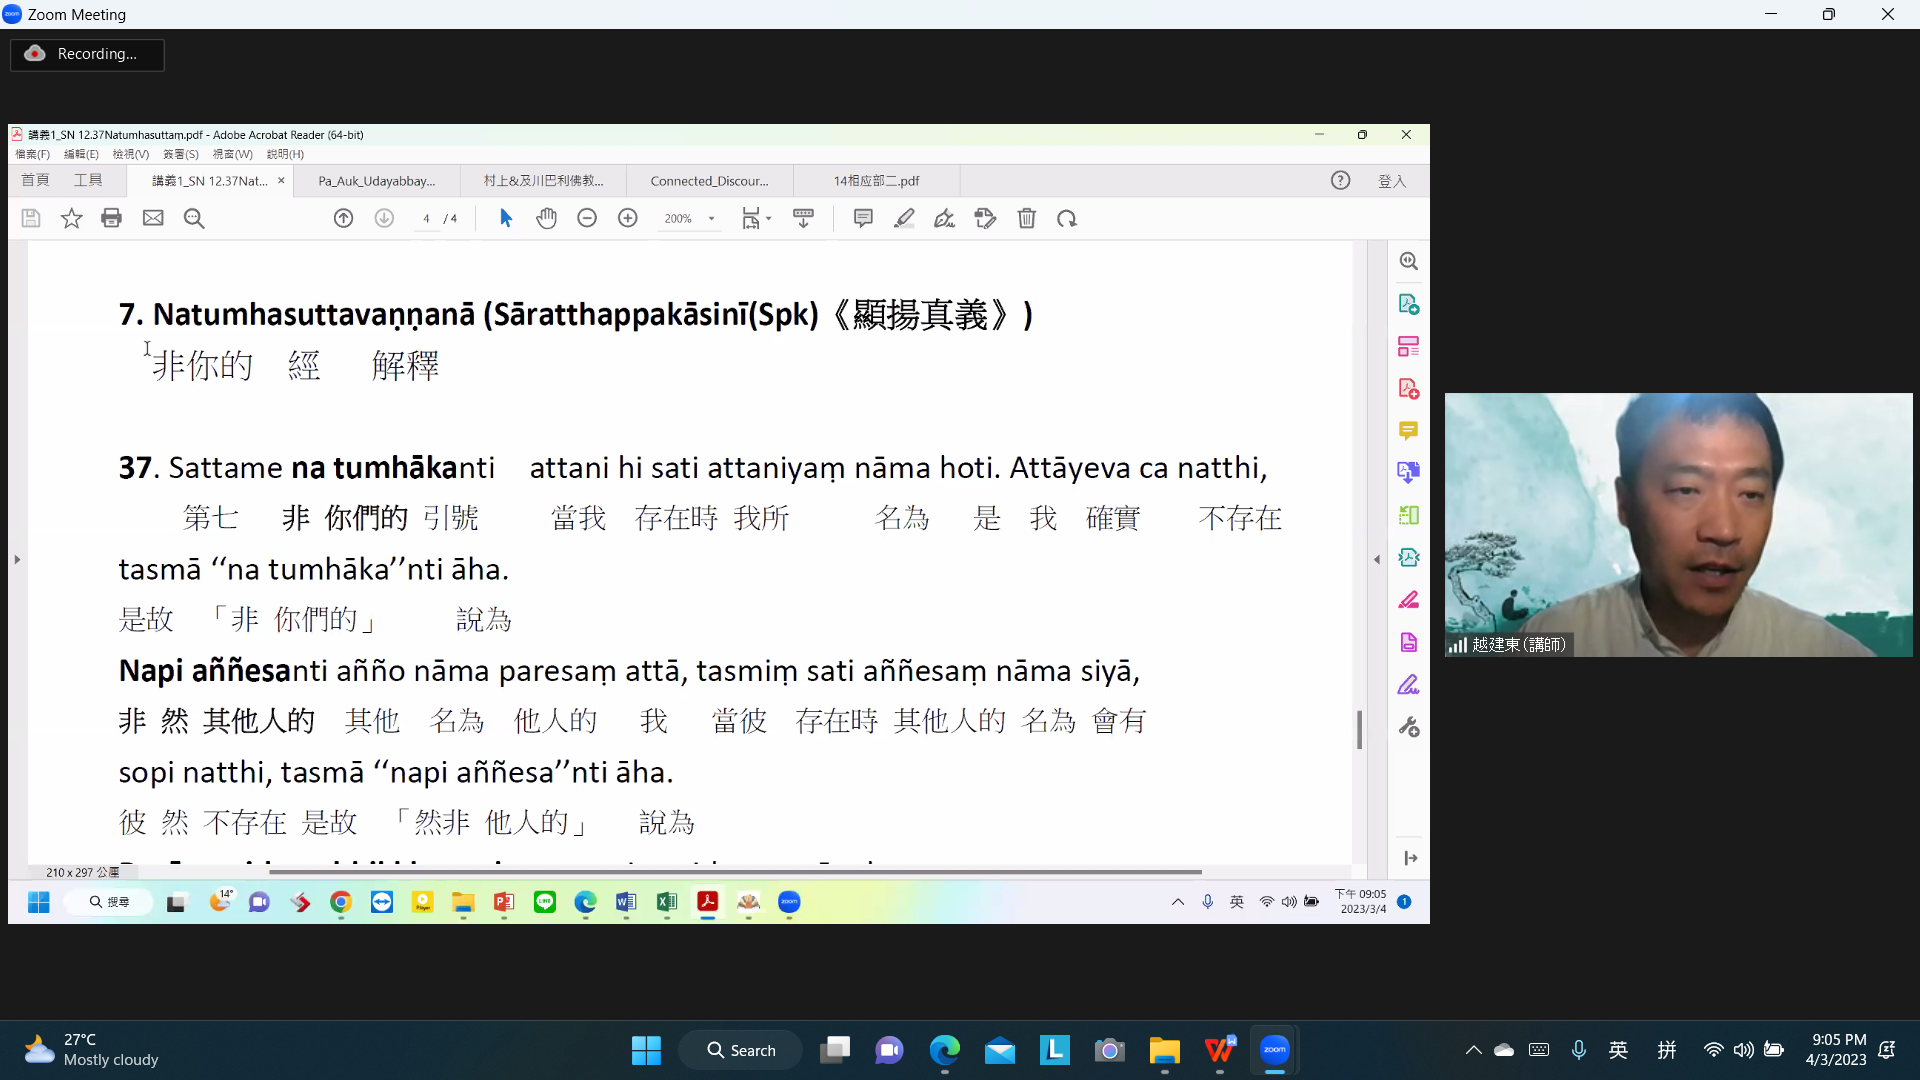Screen dimensions: 1920x1080
Task: Go to previous page with up arrow
Action: (x=343, y=218)
